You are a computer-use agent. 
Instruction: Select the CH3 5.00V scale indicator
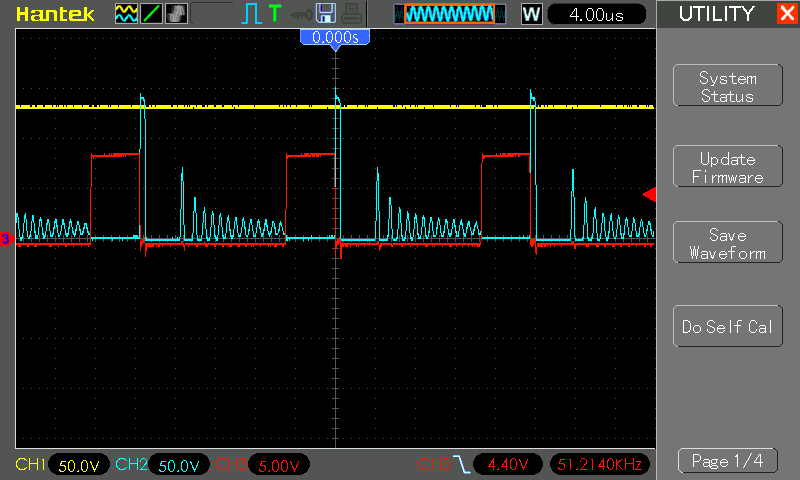(279, 465)
